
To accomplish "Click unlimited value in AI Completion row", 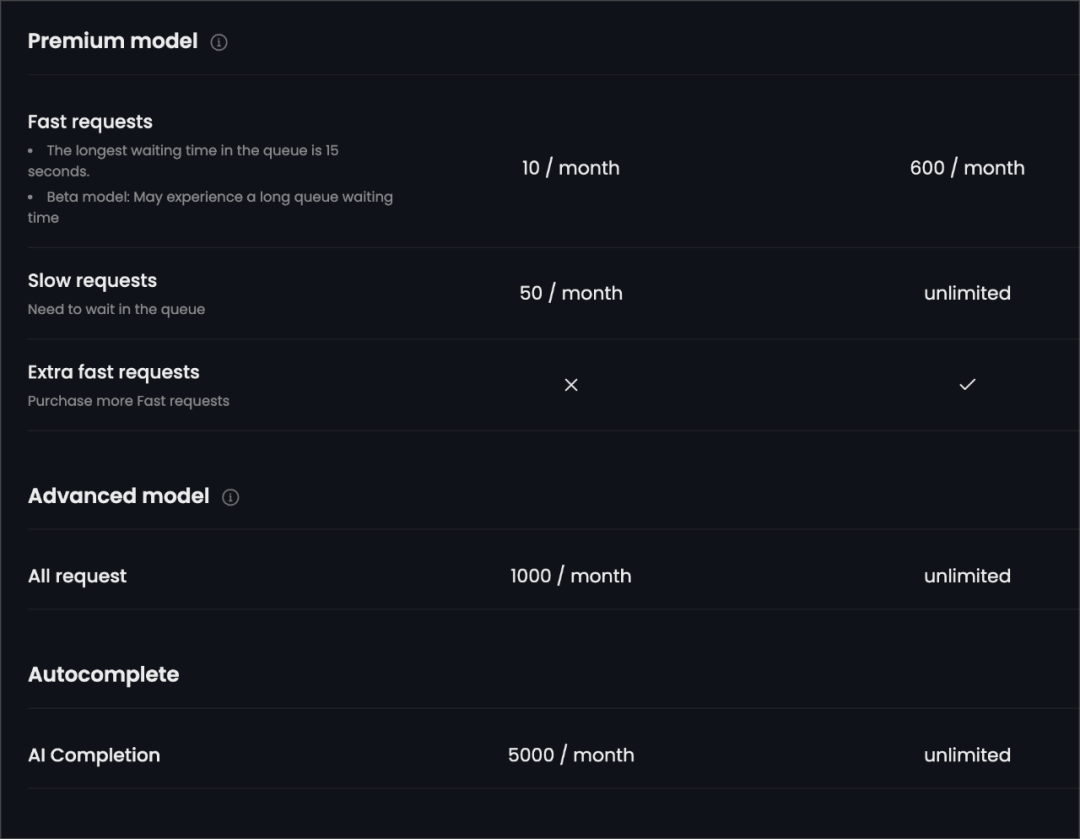I will pyautogui.click(x=967, y=756).
